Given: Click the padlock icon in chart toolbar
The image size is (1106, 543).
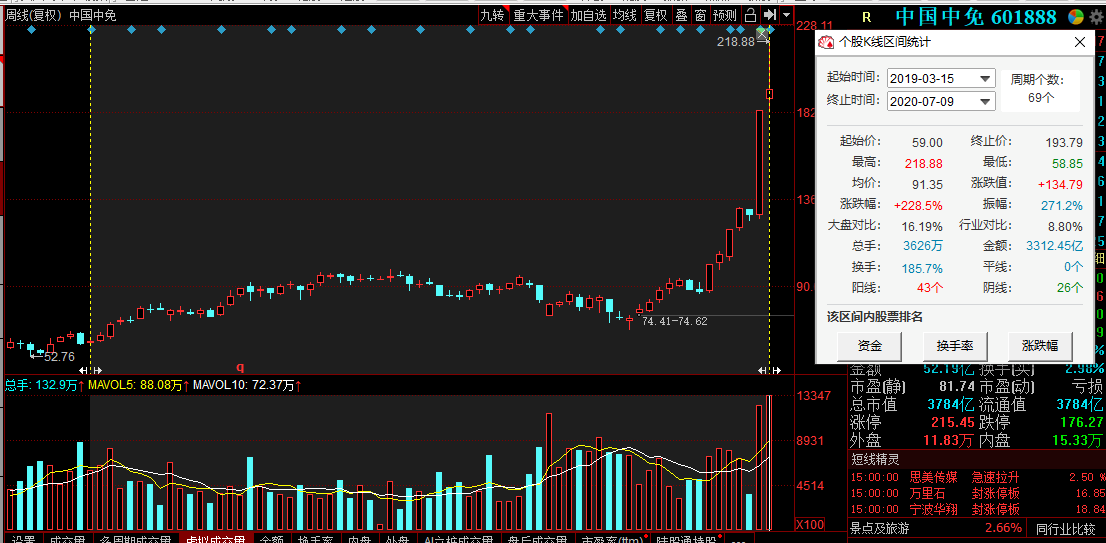Looking at the screenshot, I should (750, 15).
